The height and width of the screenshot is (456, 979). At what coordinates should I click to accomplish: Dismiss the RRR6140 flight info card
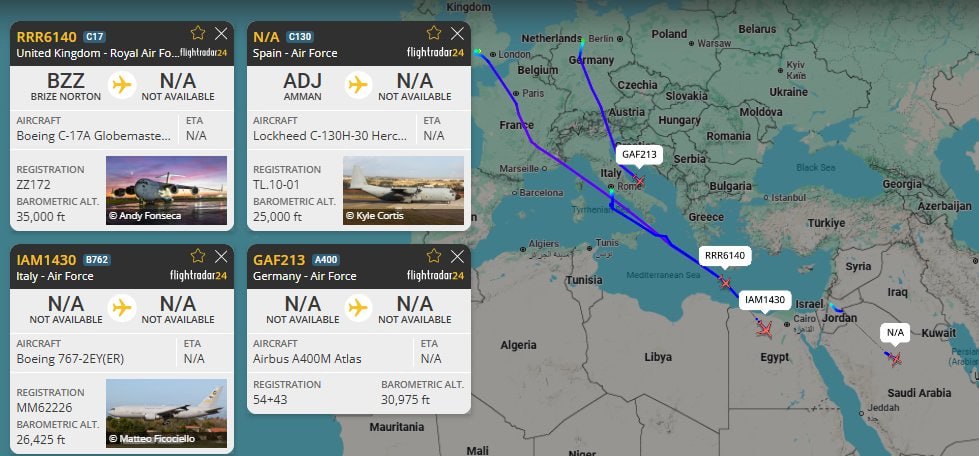[221, 33]
